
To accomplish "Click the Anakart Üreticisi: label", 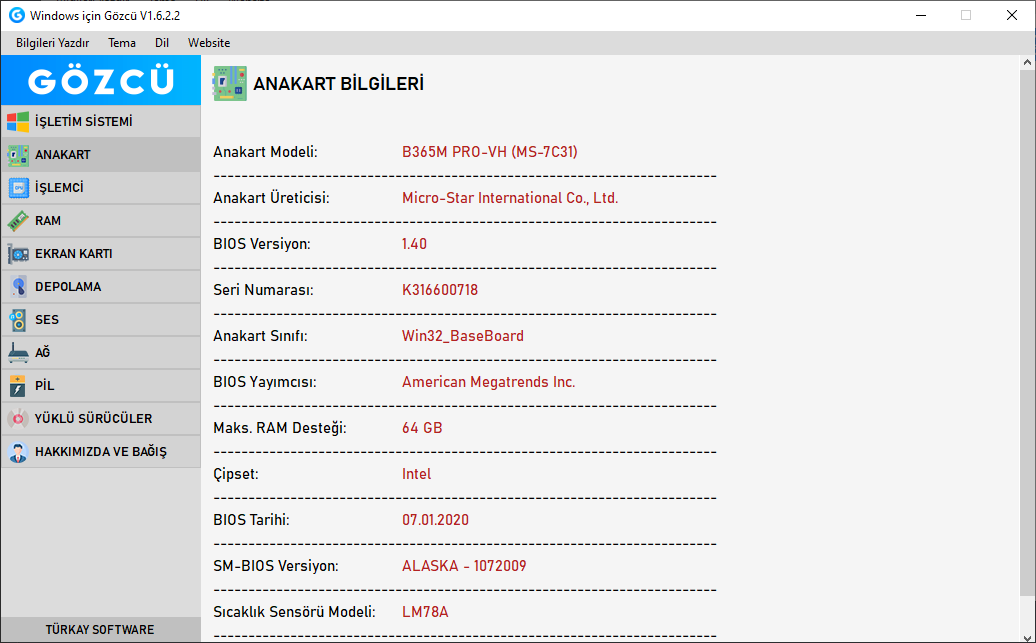I will click(x=271, y=198).
